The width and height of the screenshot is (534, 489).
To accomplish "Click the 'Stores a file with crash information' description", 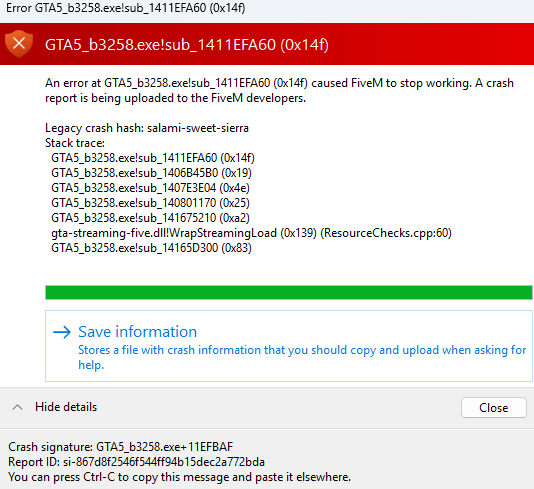I will click(x=302, y=357).
